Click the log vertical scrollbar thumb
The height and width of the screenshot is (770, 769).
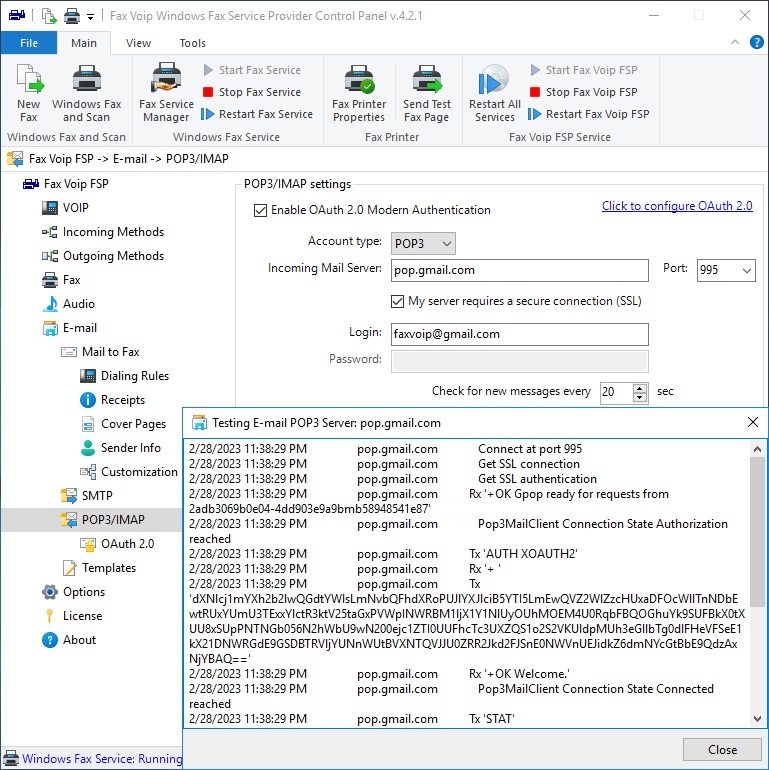757,531
